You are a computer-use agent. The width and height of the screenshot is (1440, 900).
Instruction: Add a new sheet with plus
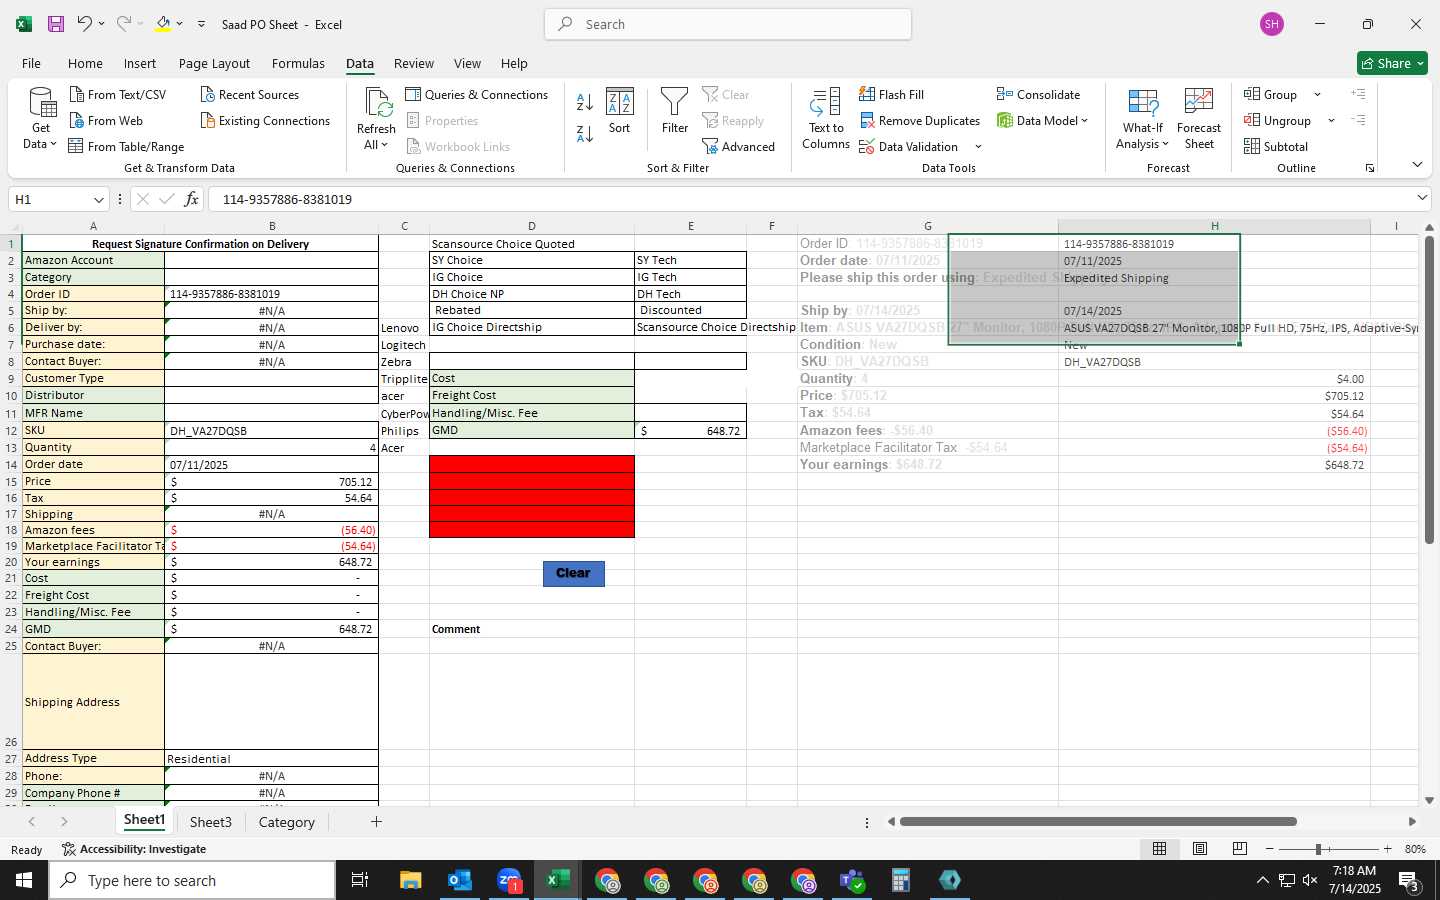376,821
